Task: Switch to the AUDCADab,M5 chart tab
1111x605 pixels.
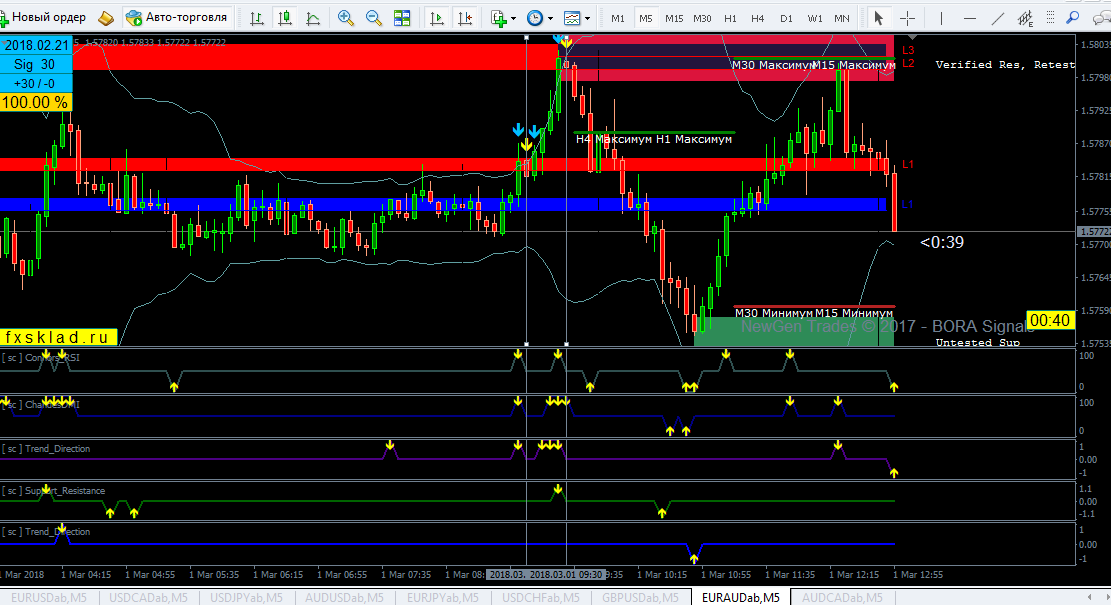Action: click(842, 598)
